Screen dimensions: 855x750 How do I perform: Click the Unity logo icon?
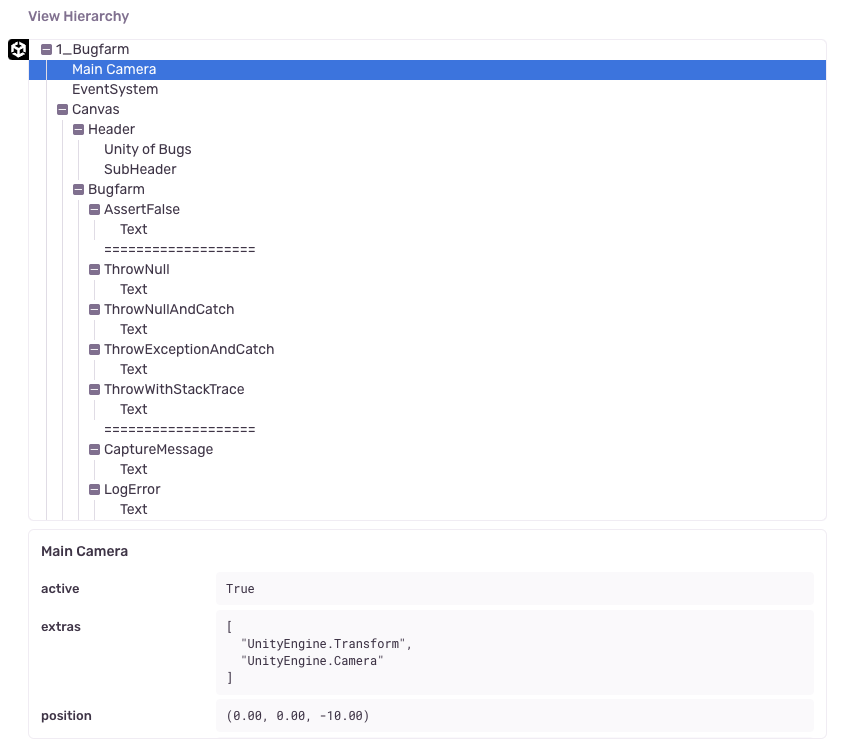tap(17, 48)
